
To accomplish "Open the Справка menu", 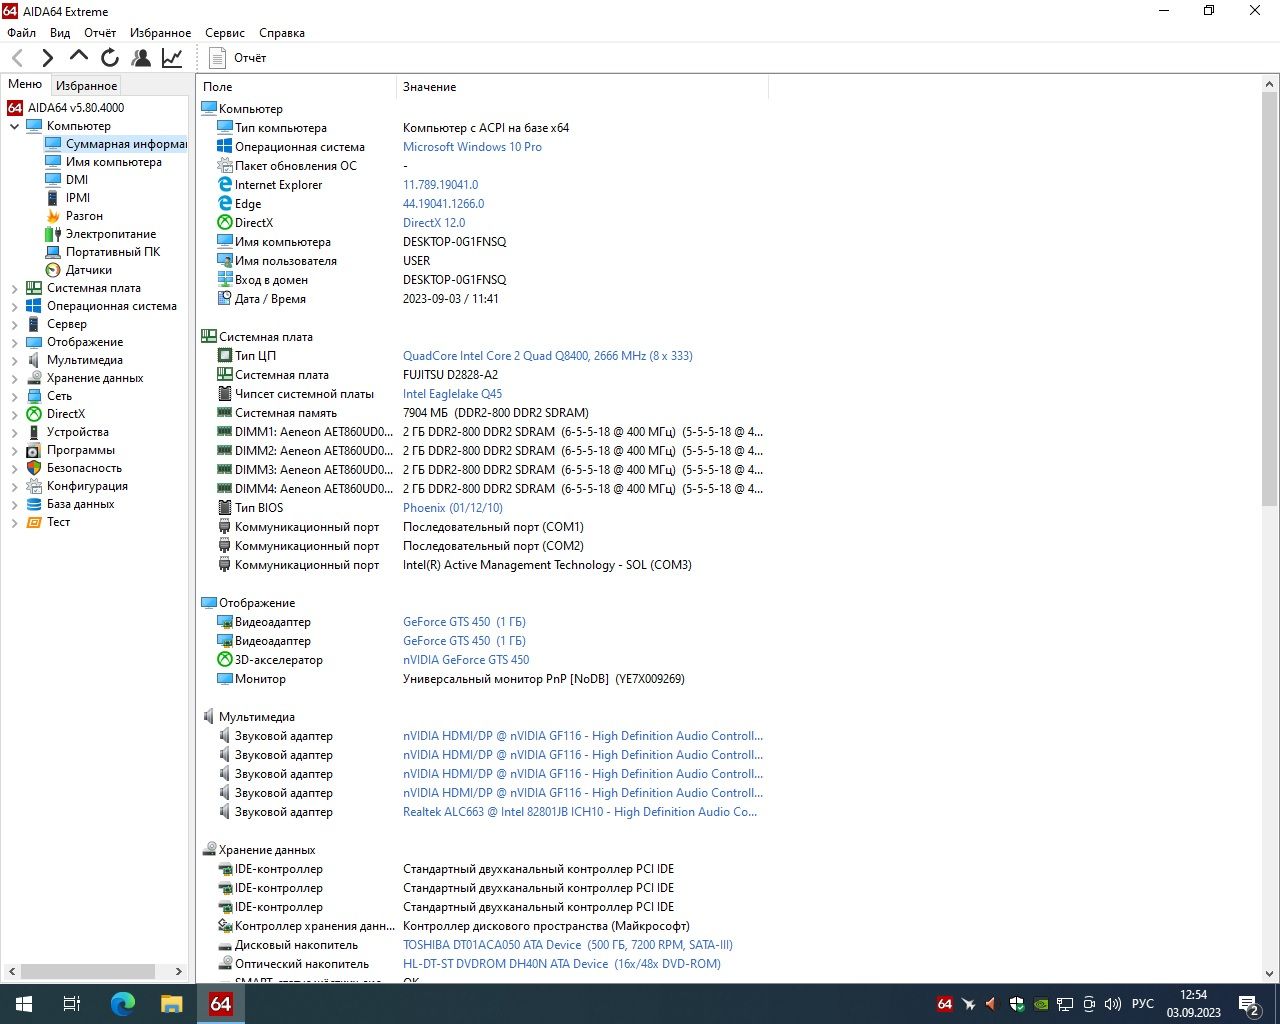I will [282, 33].
